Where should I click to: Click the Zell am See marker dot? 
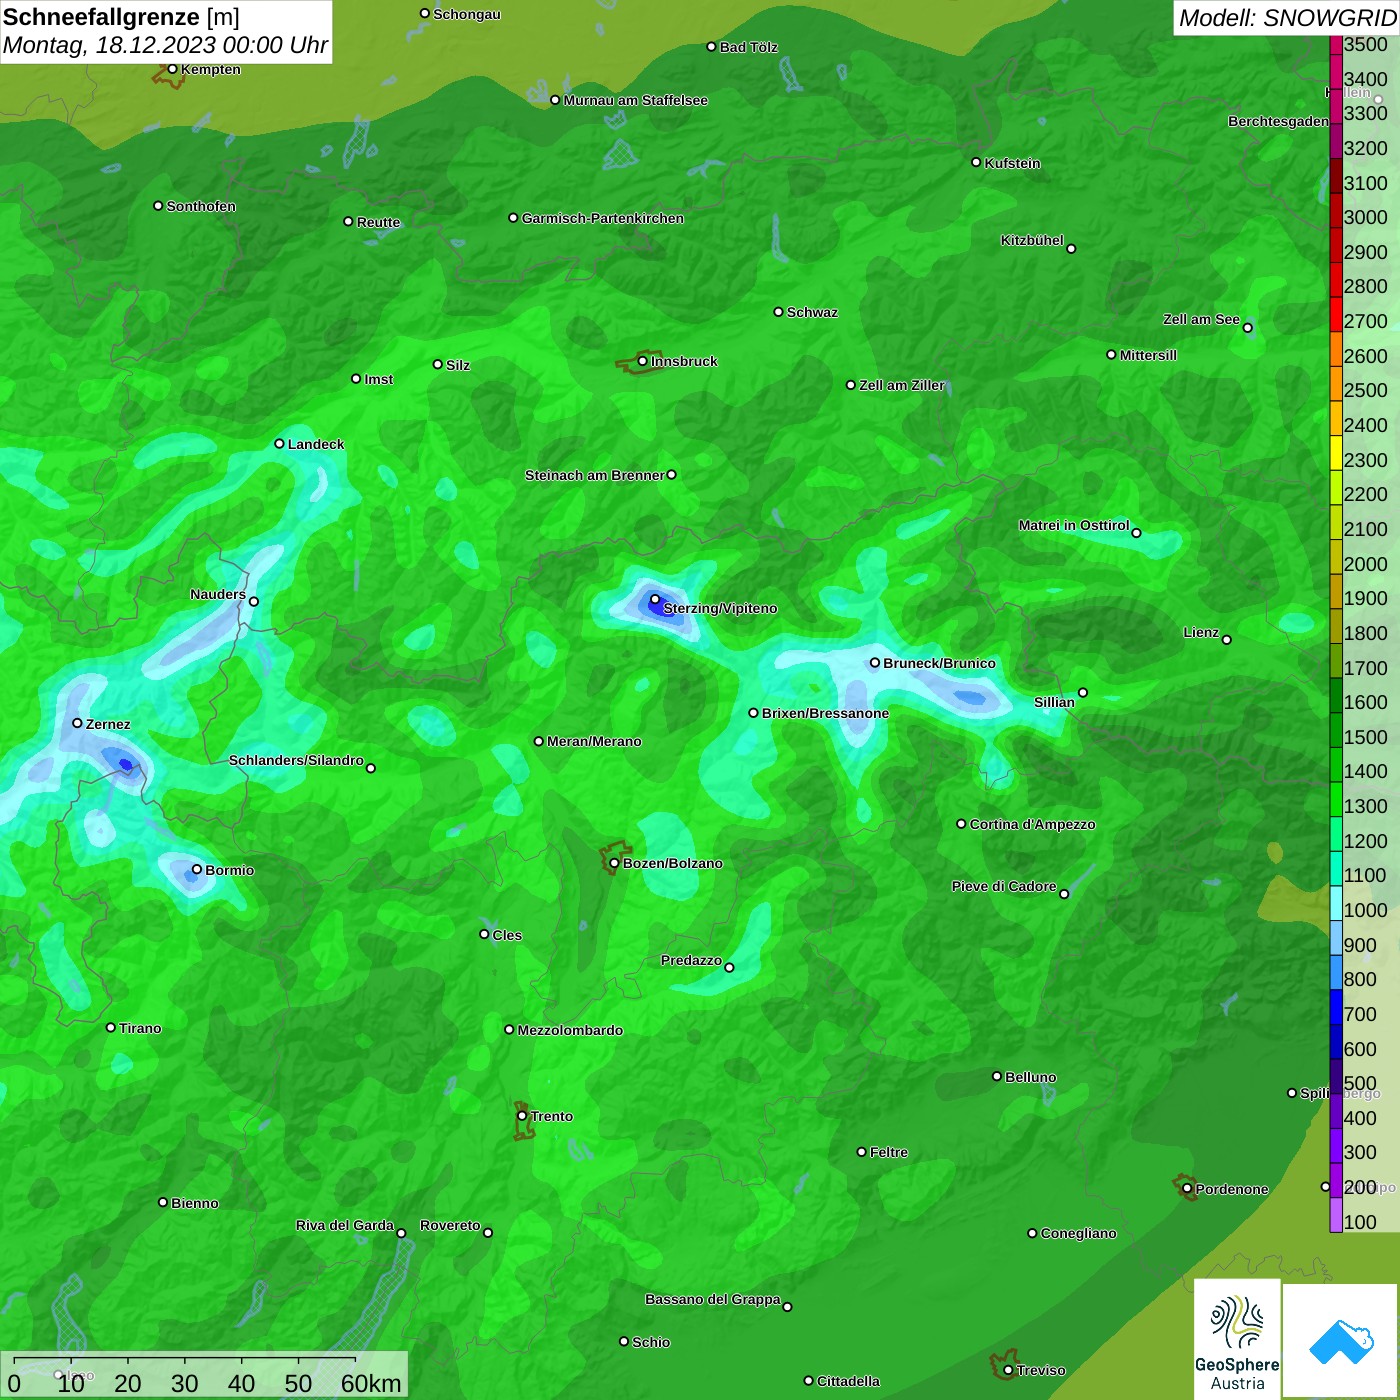click(x=1247, y=328)
